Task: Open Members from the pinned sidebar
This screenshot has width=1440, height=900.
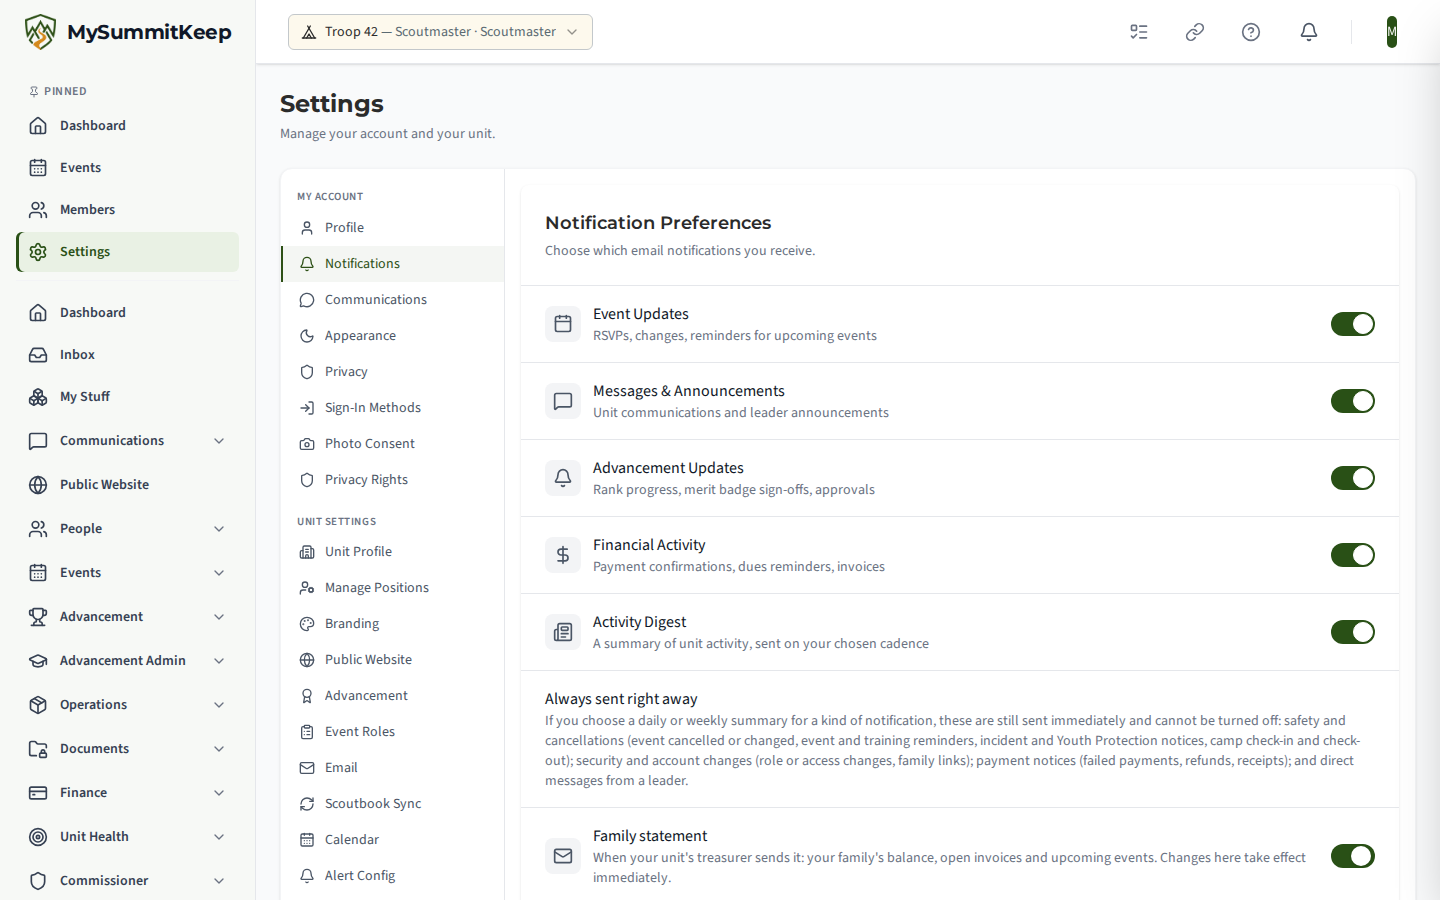Action: [128, 210]
